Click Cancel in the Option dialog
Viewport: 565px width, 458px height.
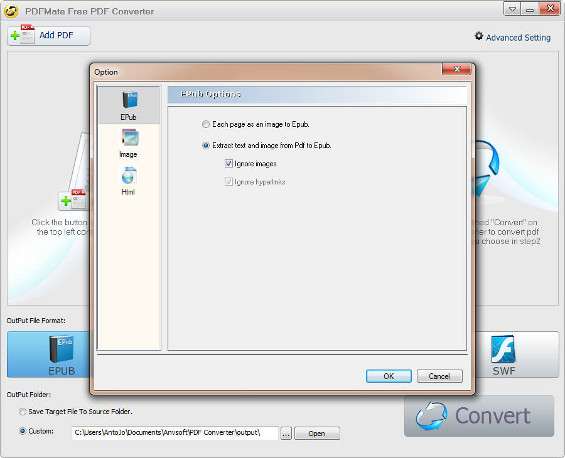click(x=439, y=376)
